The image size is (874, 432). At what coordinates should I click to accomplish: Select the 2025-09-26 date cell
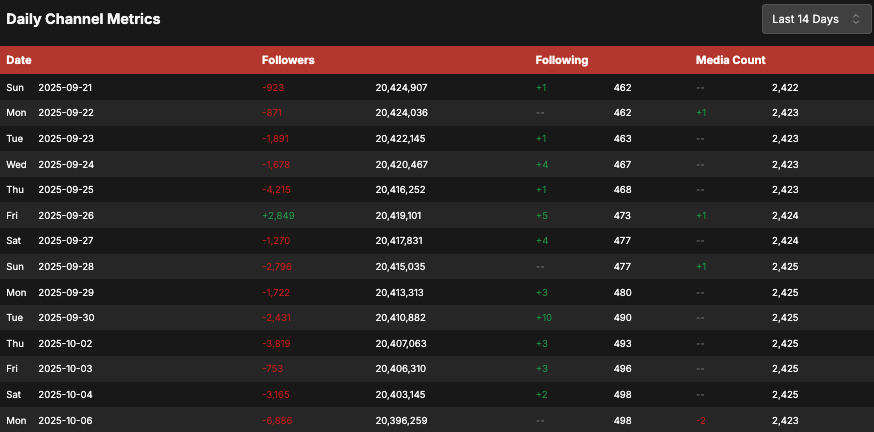tap(65, 216)
